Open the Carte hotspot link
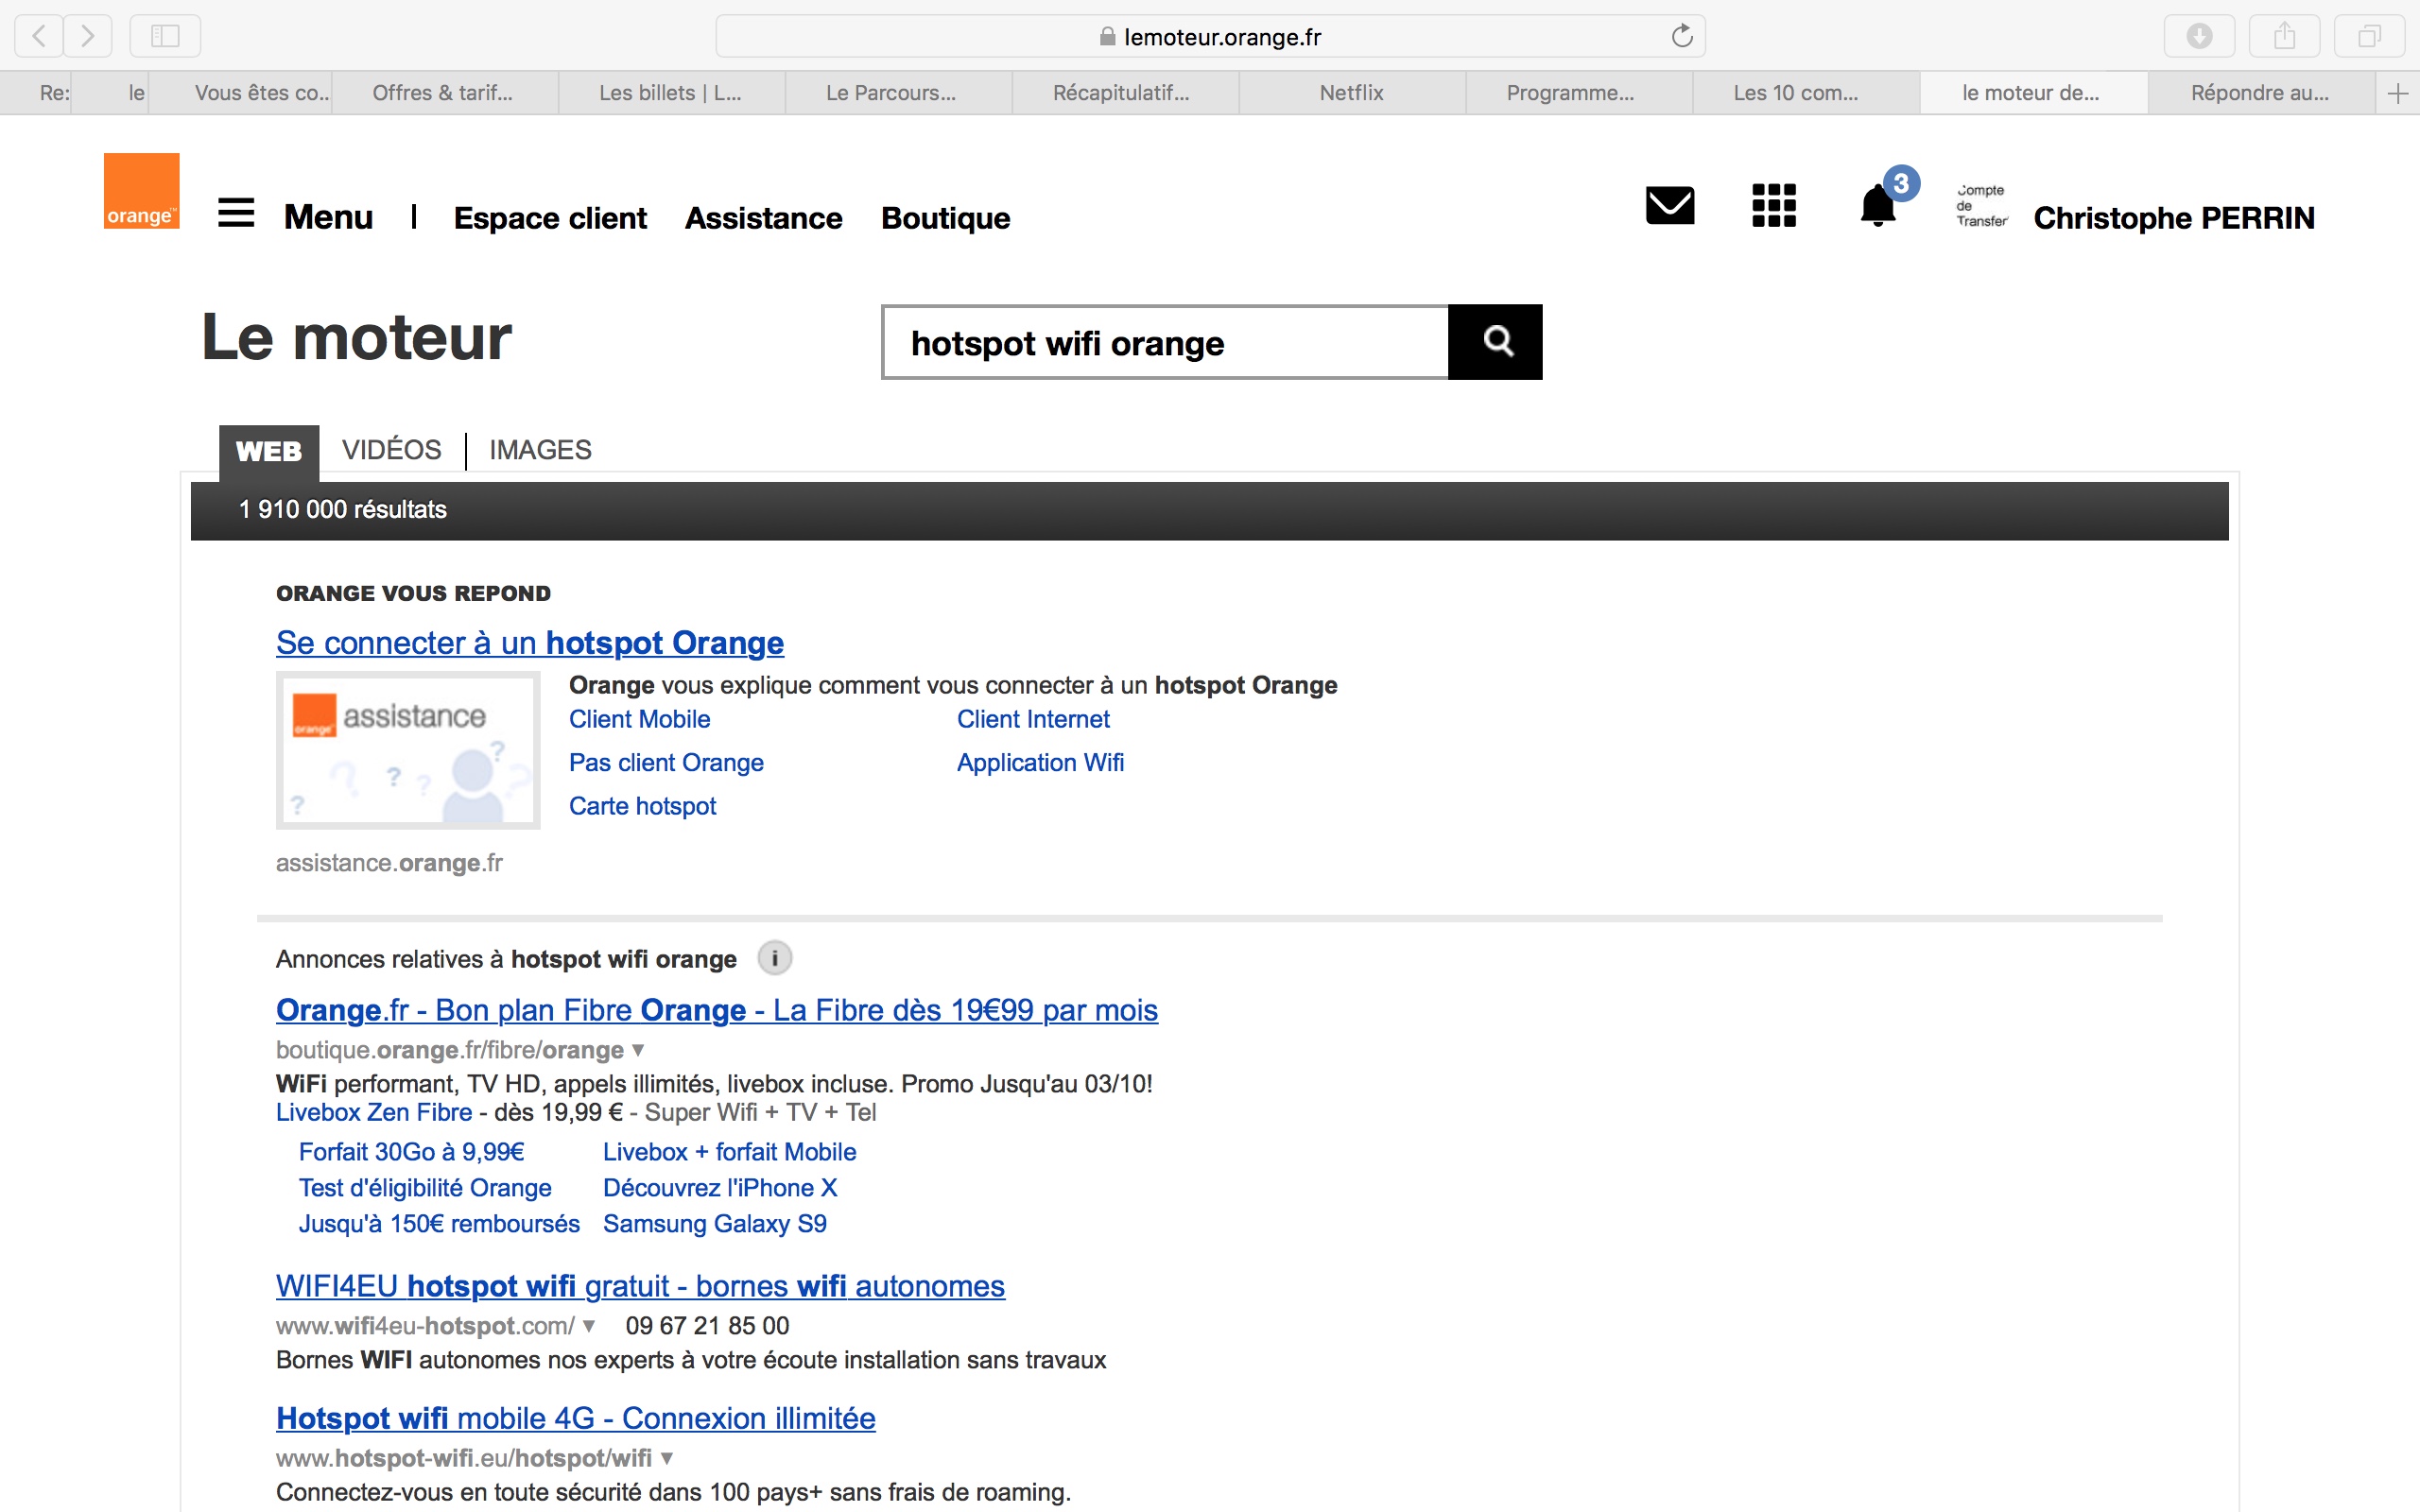2420x1512 pixels. point(642,806)
